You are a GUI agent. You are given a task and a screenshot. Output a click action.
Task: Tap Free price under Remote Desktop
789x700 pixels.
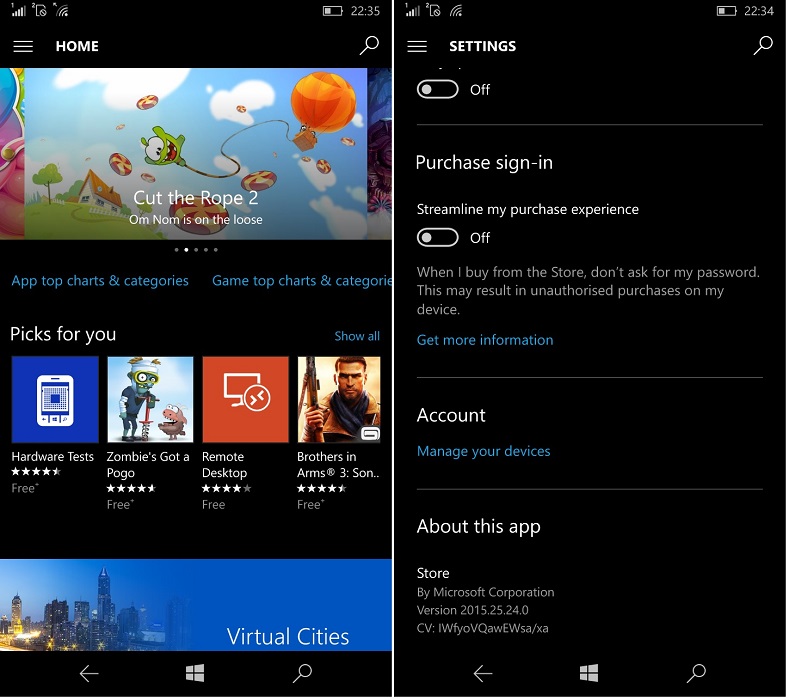tap(214, 505)
